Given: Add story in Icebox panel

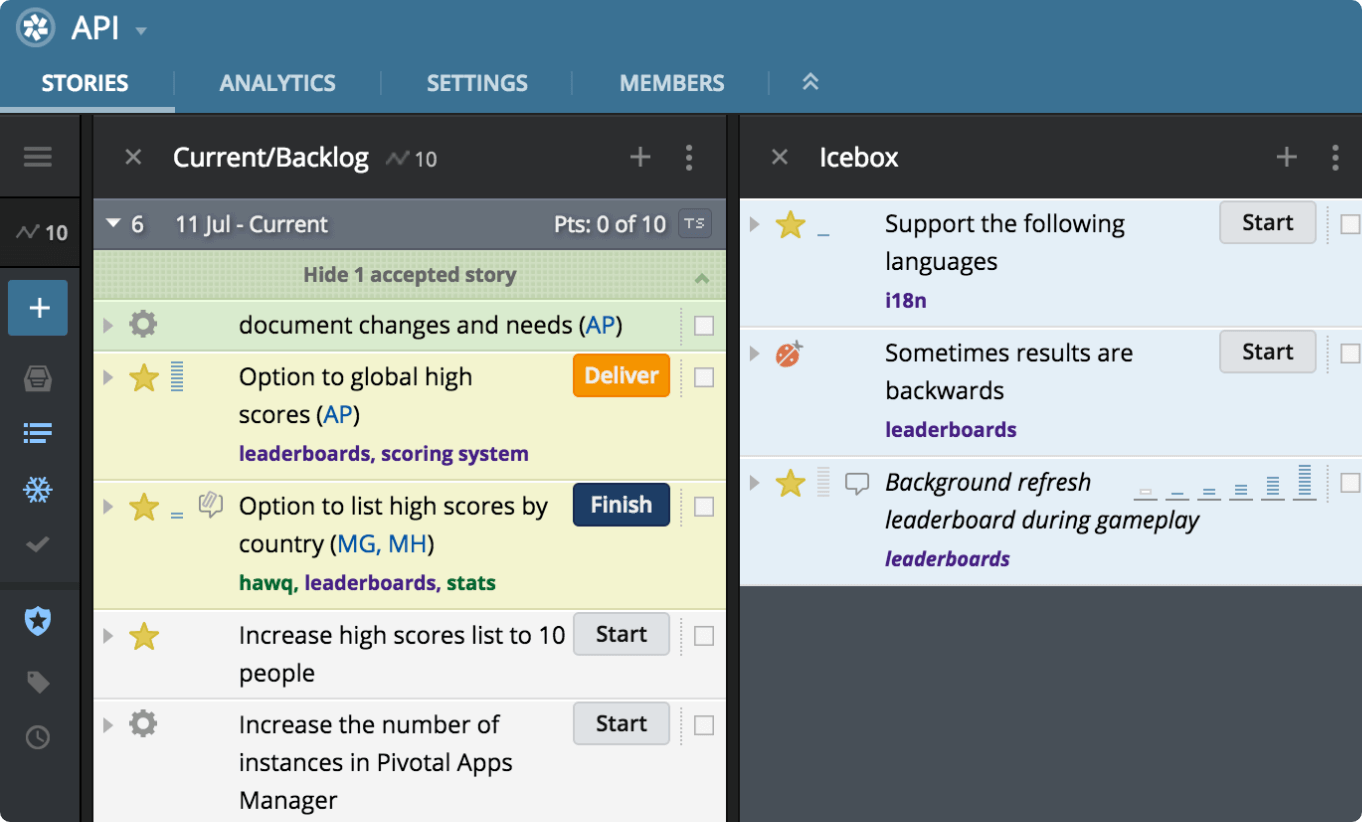Looking at the screenshot, I should (1287, 157).
